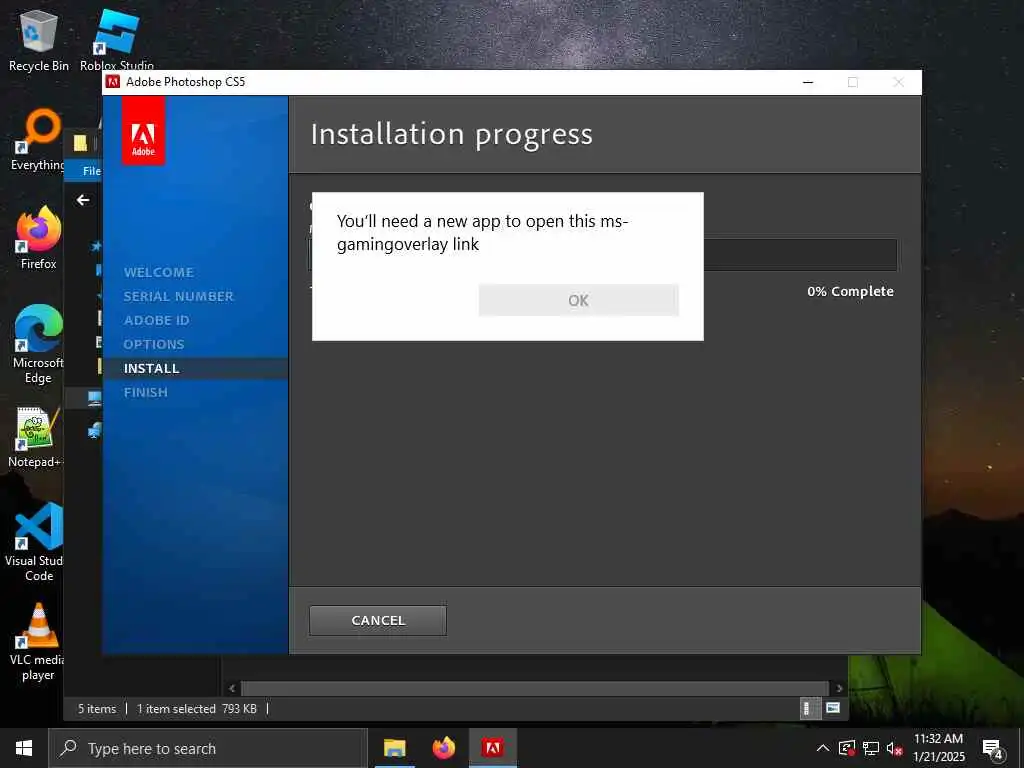Select the FINISH installer step
Image resolution: width=1024 pixels, height=768 pixels.
(146, 392)
